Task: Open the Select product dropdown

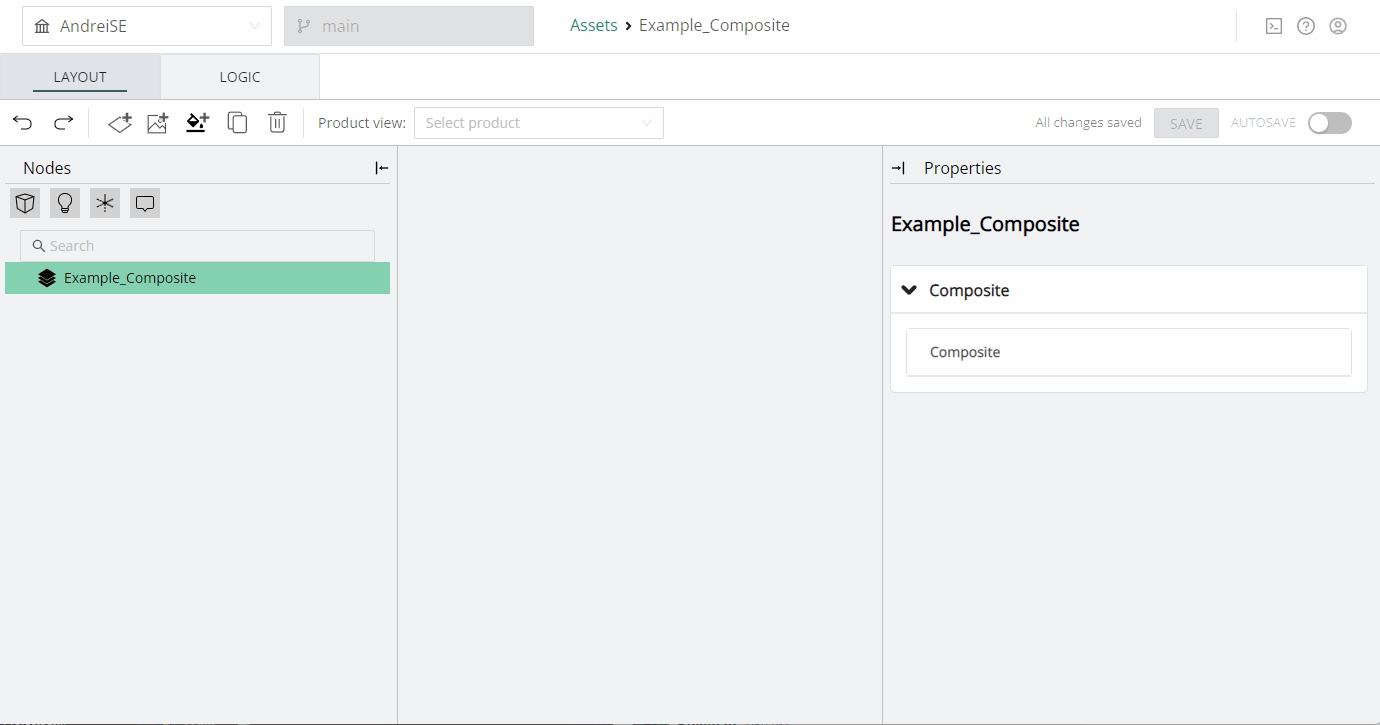Action: (538, 123)
